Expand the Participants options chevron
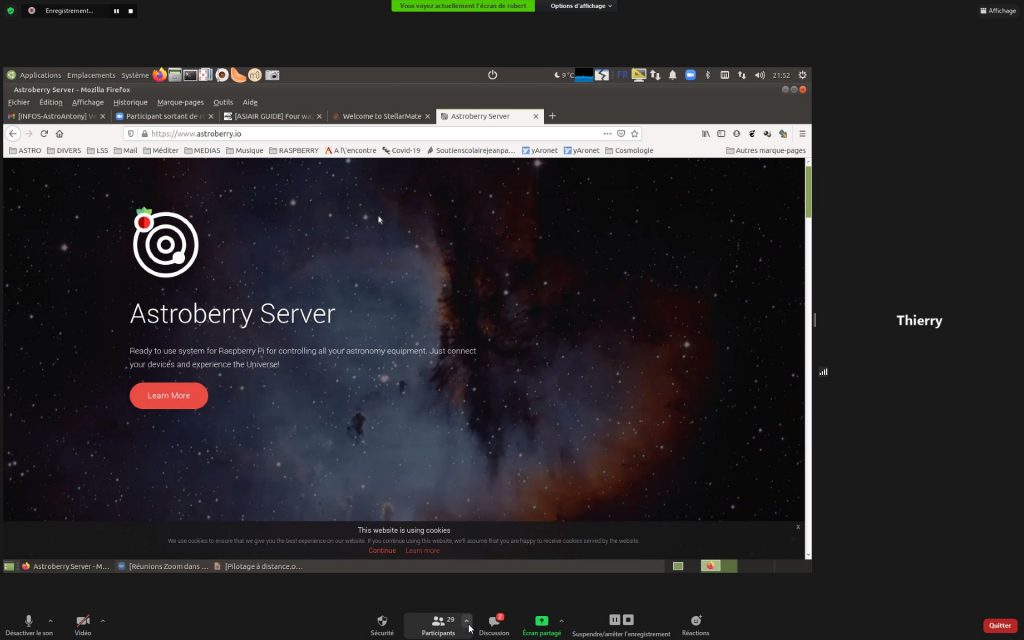The height and width of the screenshot is (640, 1024). 466,621
